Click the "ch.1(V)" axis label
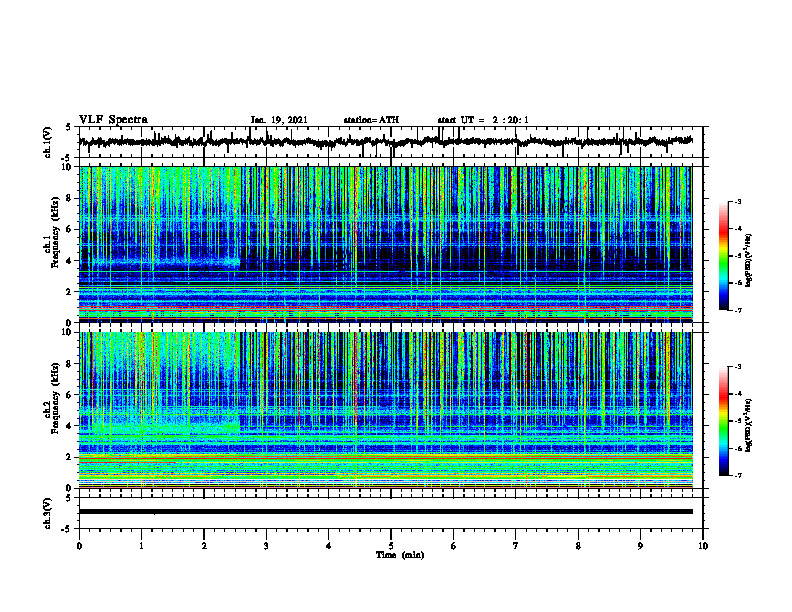 (x=48, y=142)
